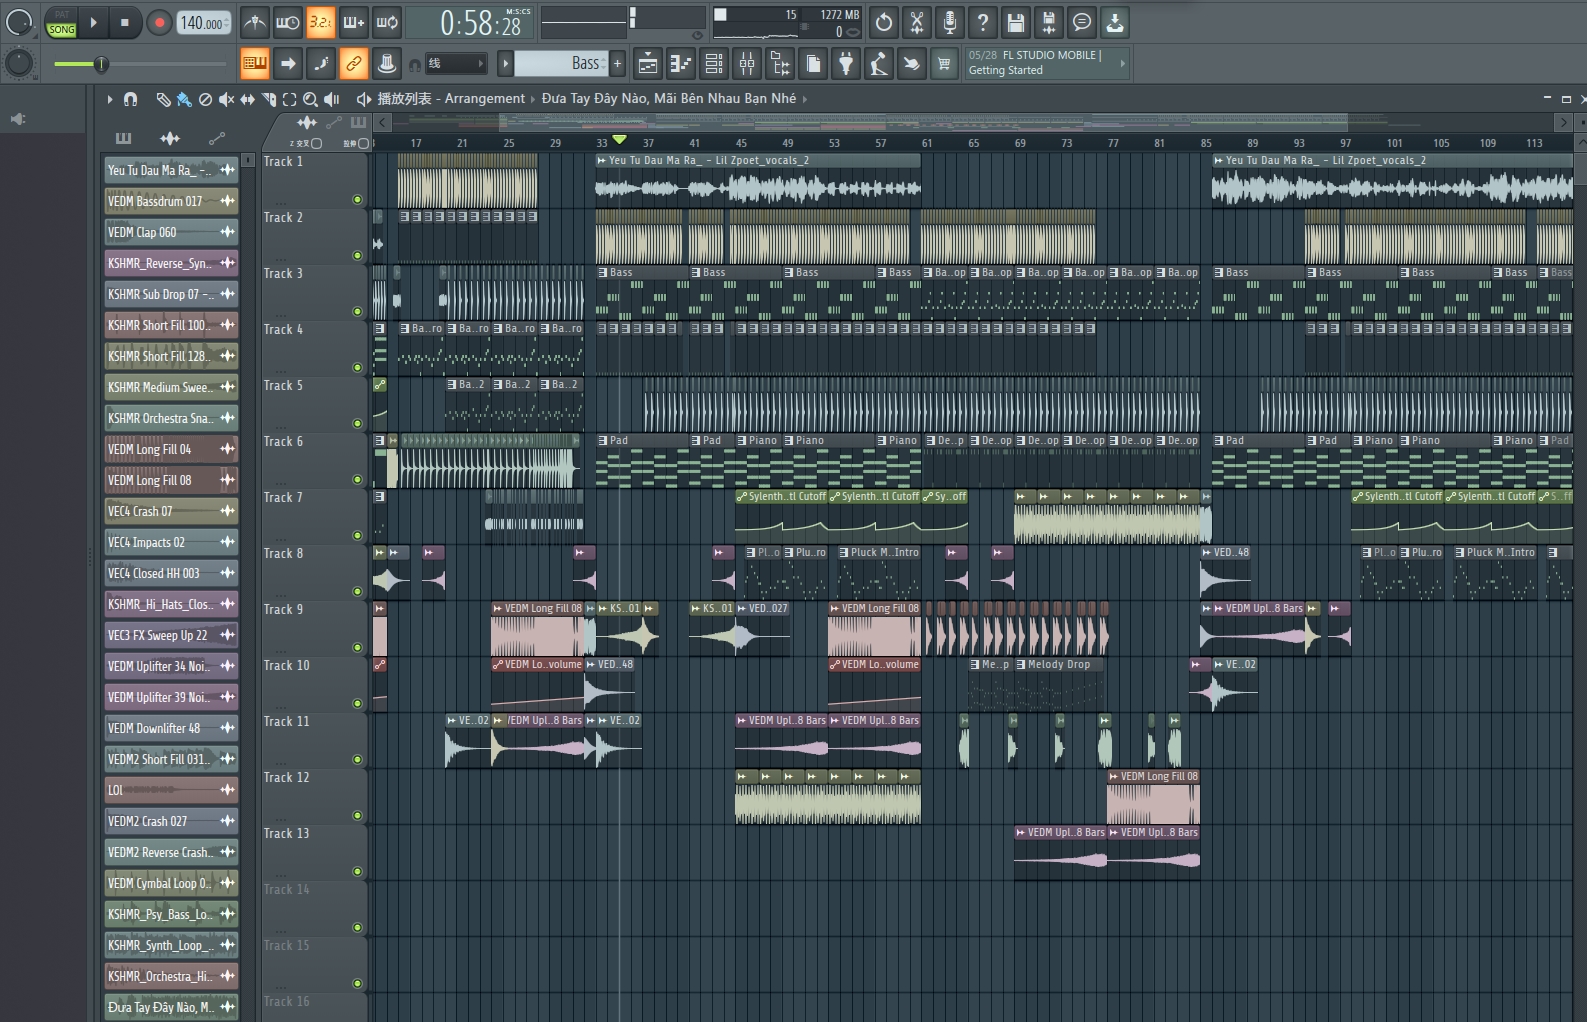The image size is (1587, 1022).
Task: Save the project with the floppy icon
Action: [1015, 22]
